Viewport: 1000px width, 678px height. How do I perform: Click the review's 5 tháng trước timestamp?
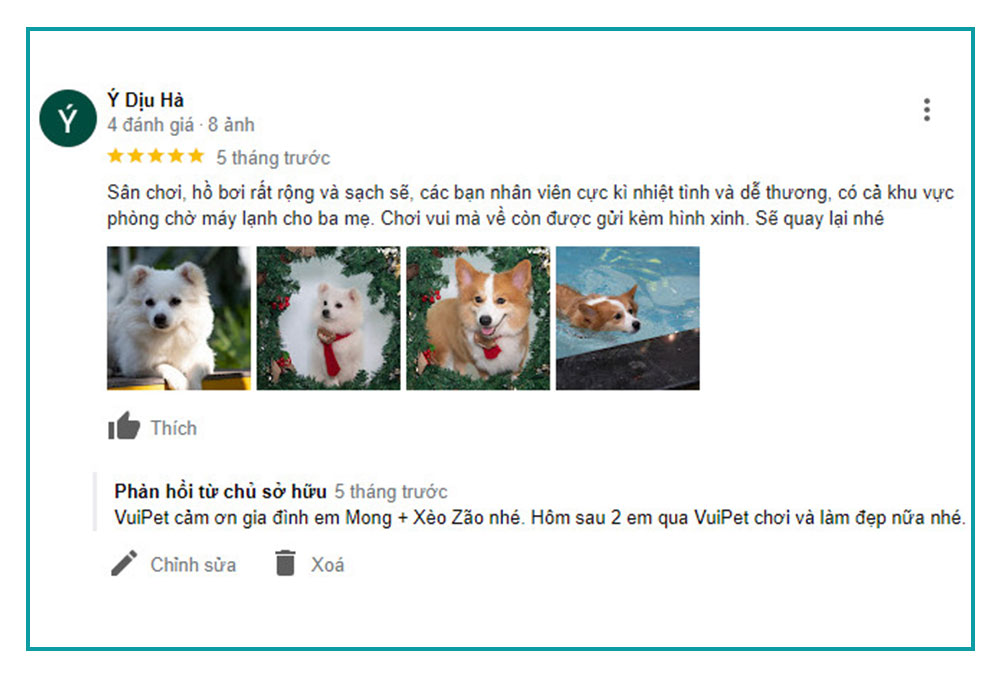273,158
